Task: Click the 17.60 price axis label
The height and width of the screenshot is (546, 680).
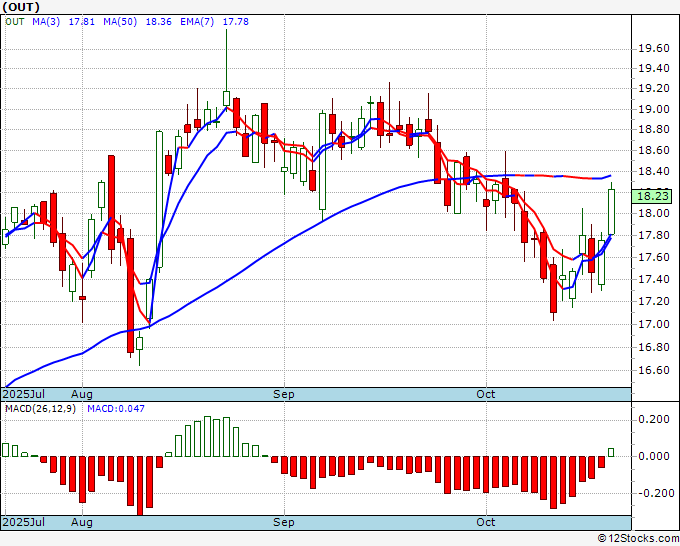Action: [654, 257]
